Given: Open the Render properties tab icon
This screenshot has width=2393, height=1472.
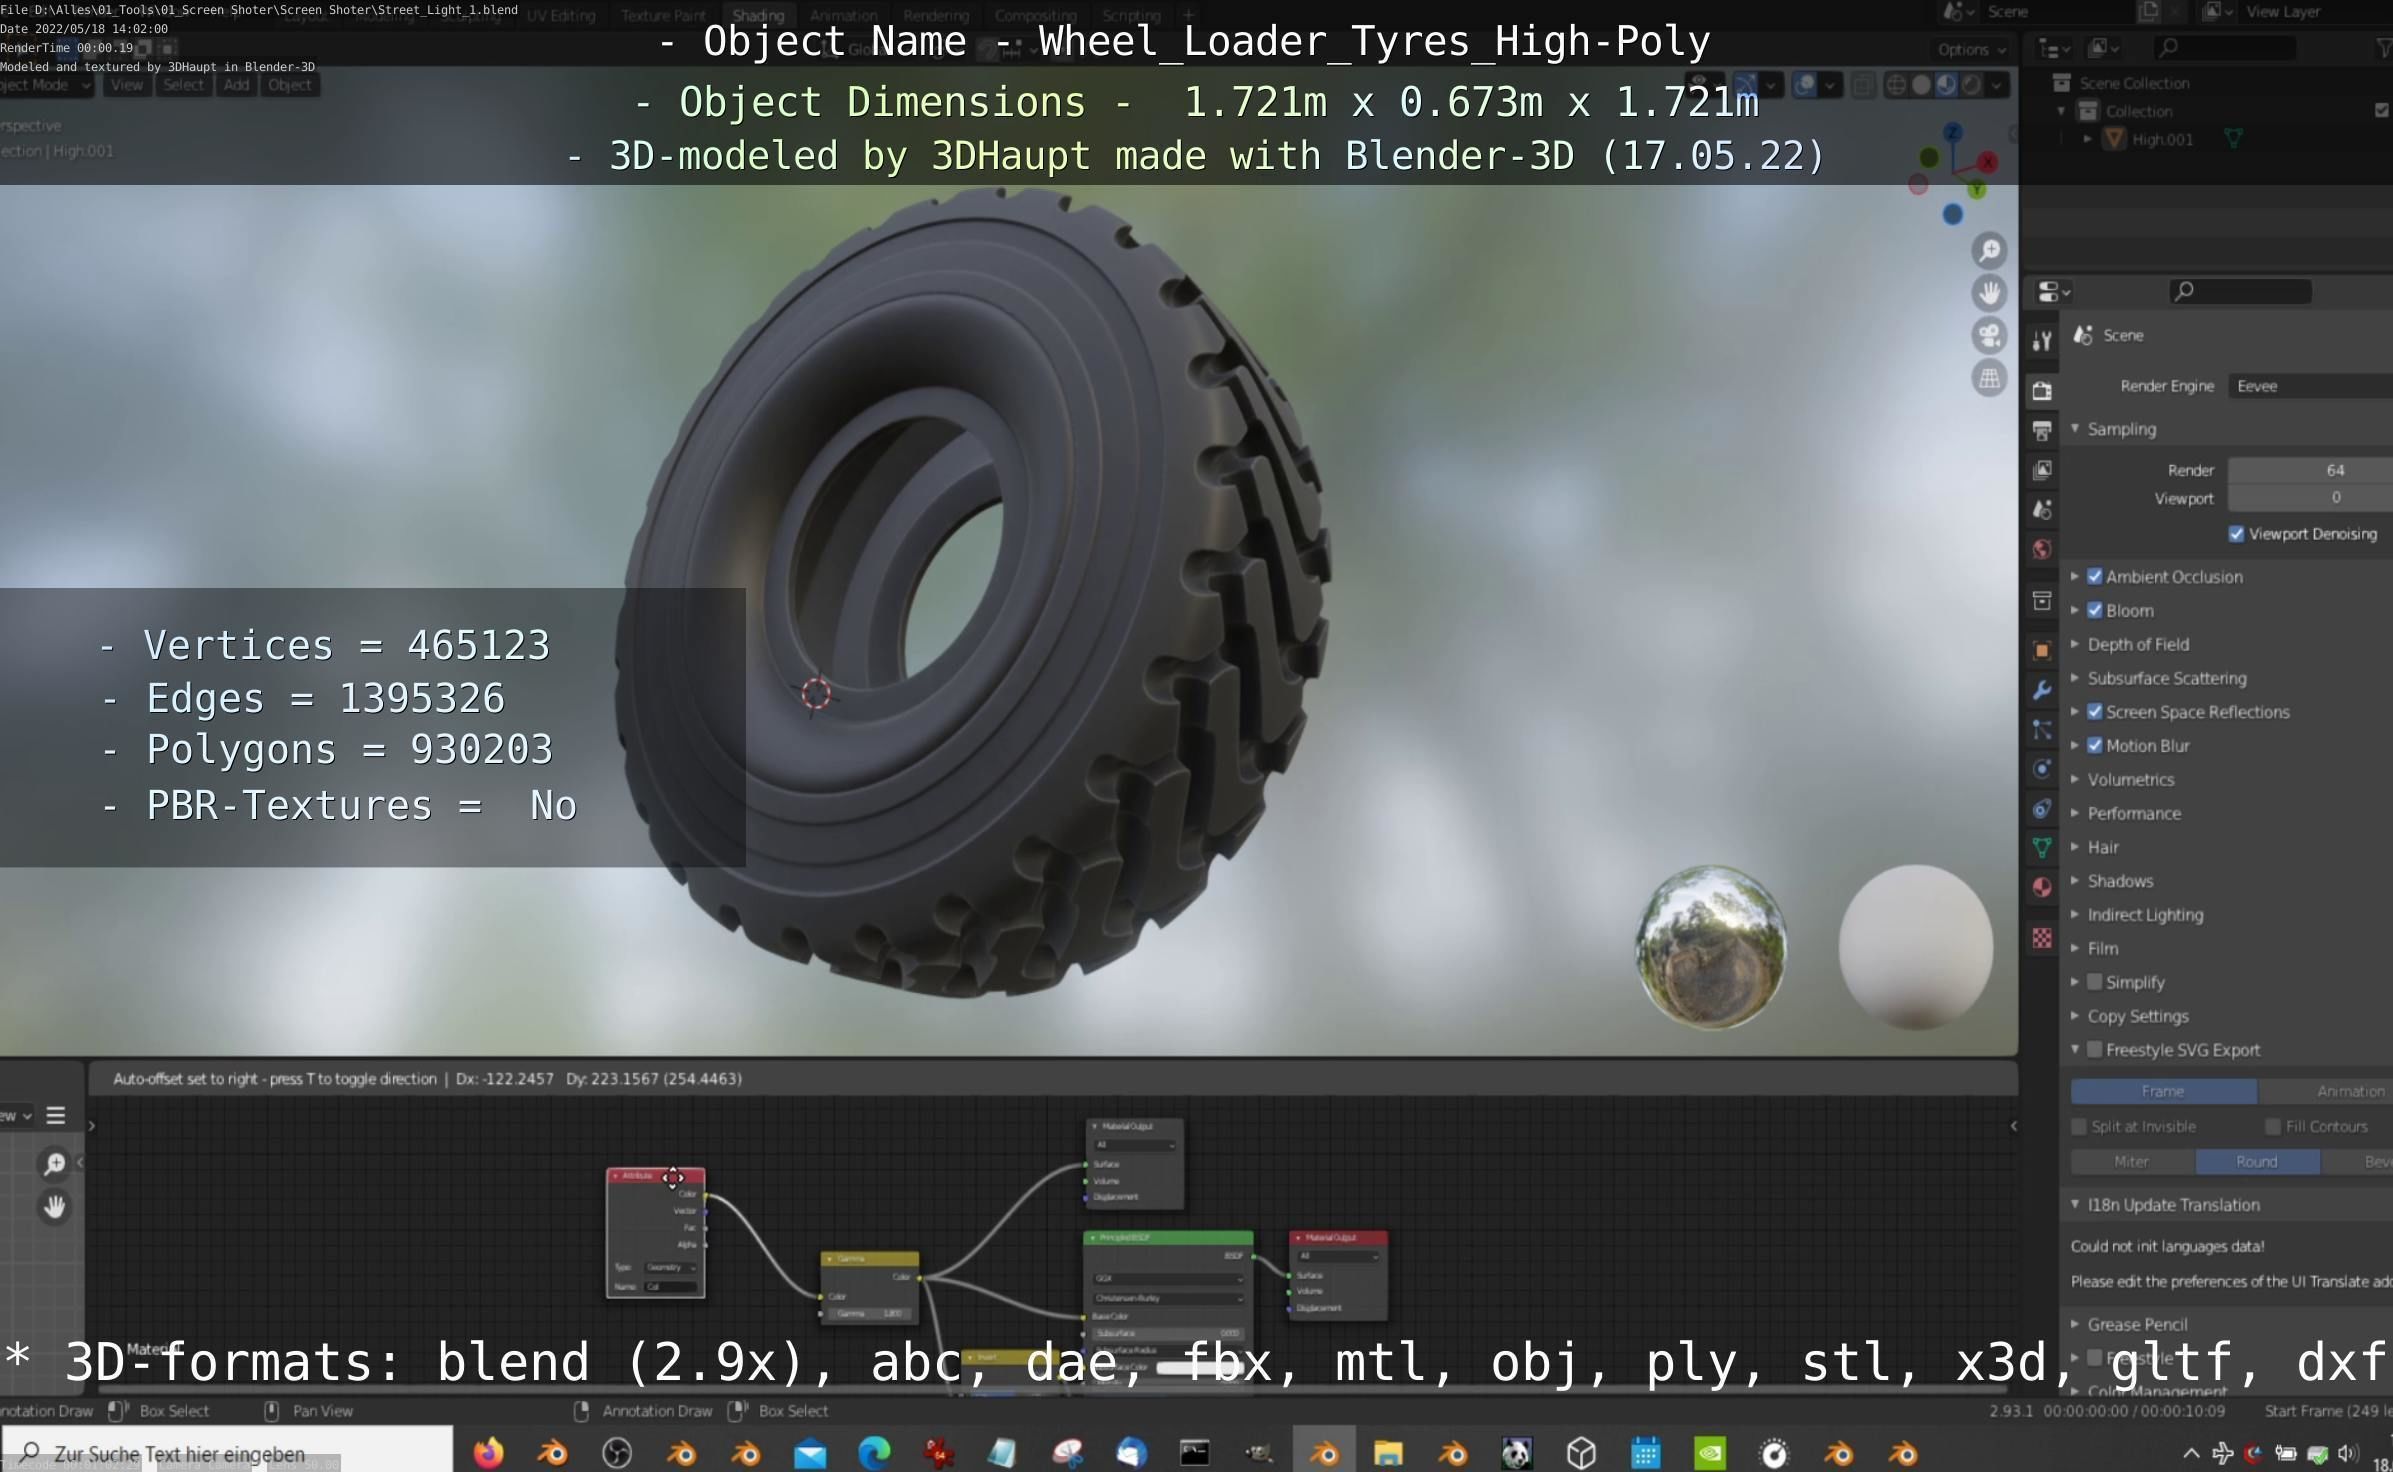Looking at the screenshot, I should point(2042,391).
